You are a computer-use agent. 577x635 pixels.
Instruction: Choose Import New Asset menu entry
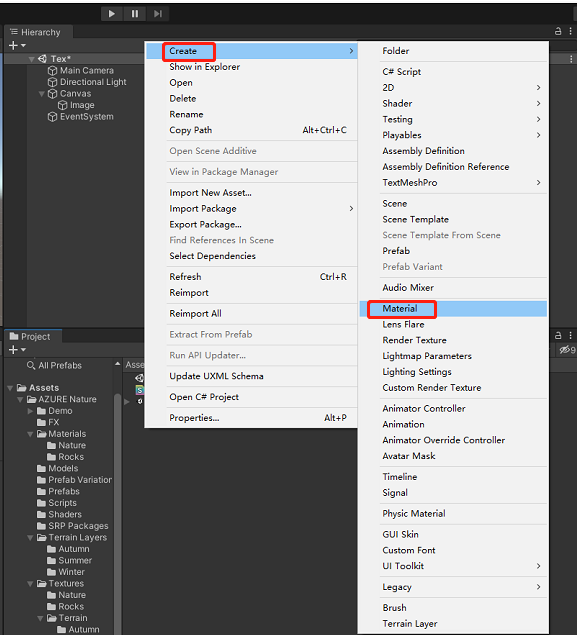251,193
